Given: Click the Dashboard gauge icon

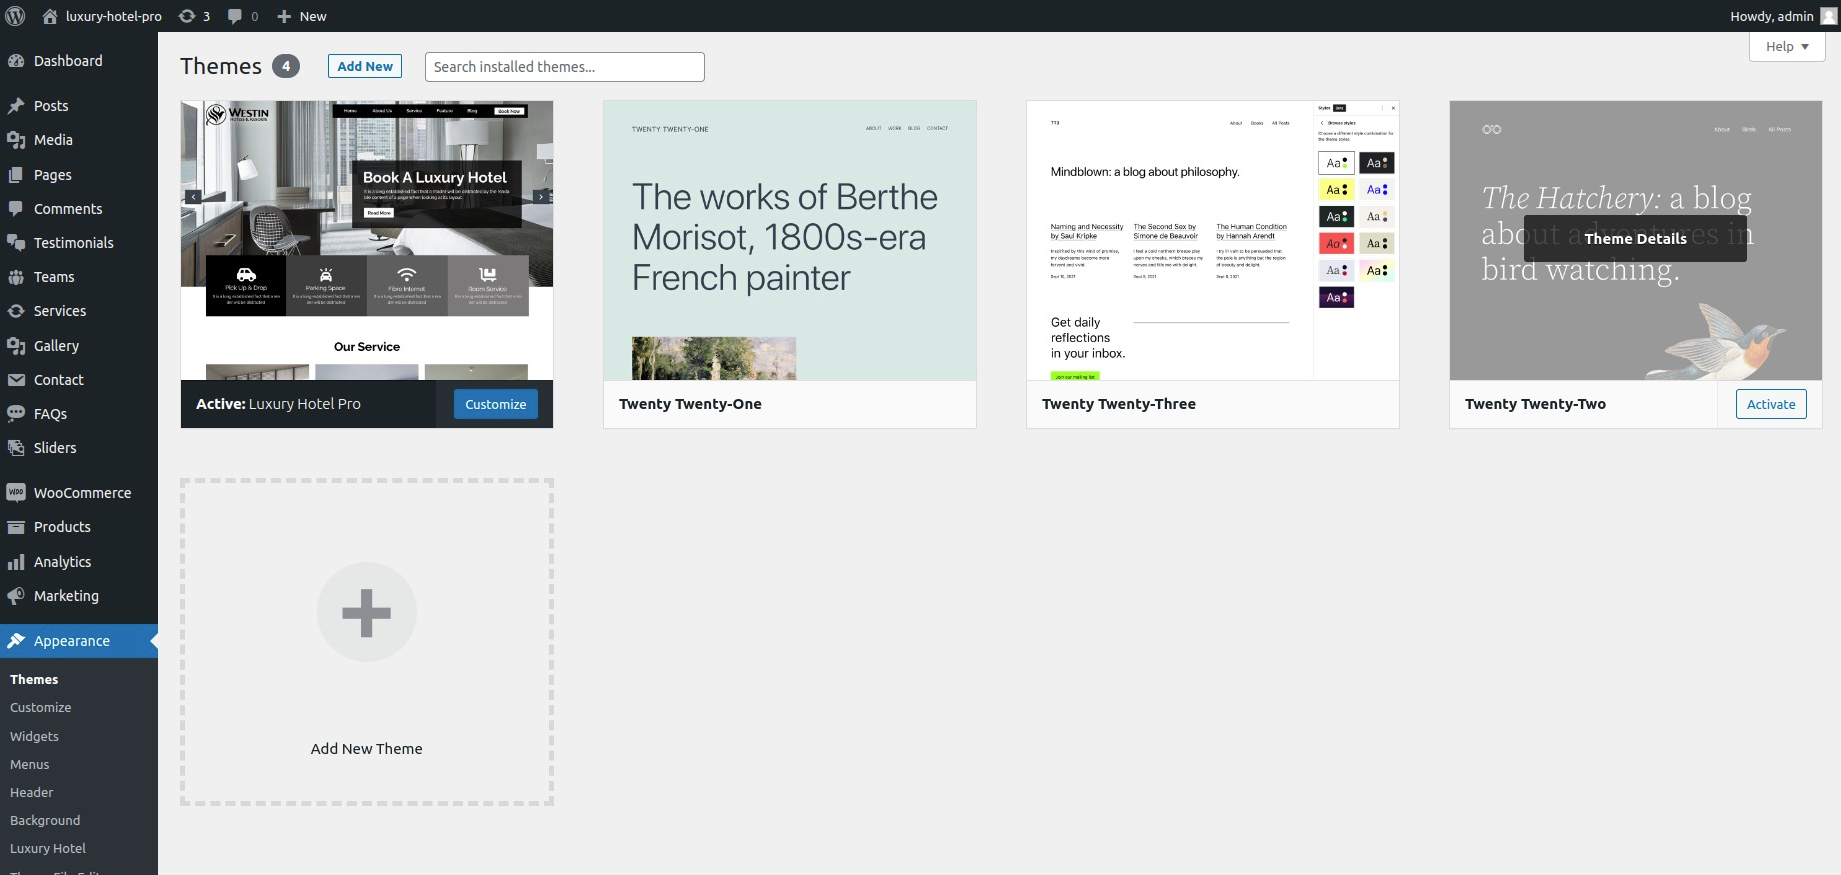Looking at the screenshot, I should click(16, 61).
